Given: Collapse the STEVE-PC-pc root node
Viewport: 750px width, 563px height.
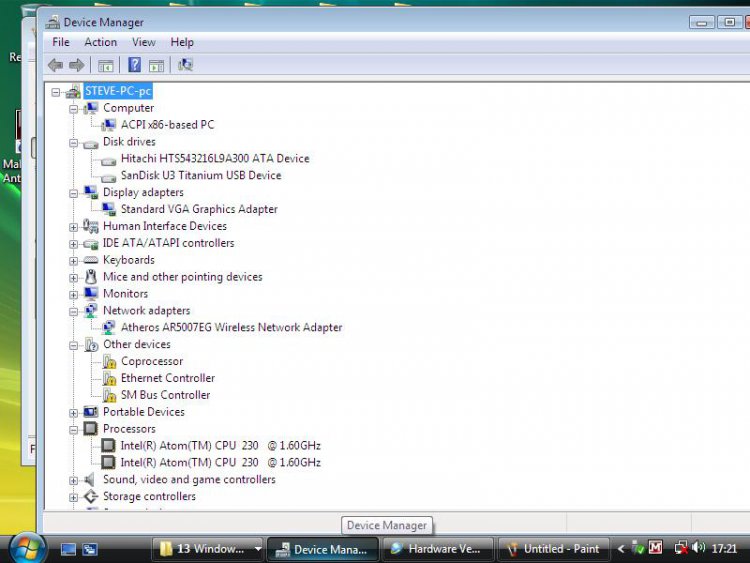Looking at the screenshot, I should pyautogui.click(x=55, y=92).
